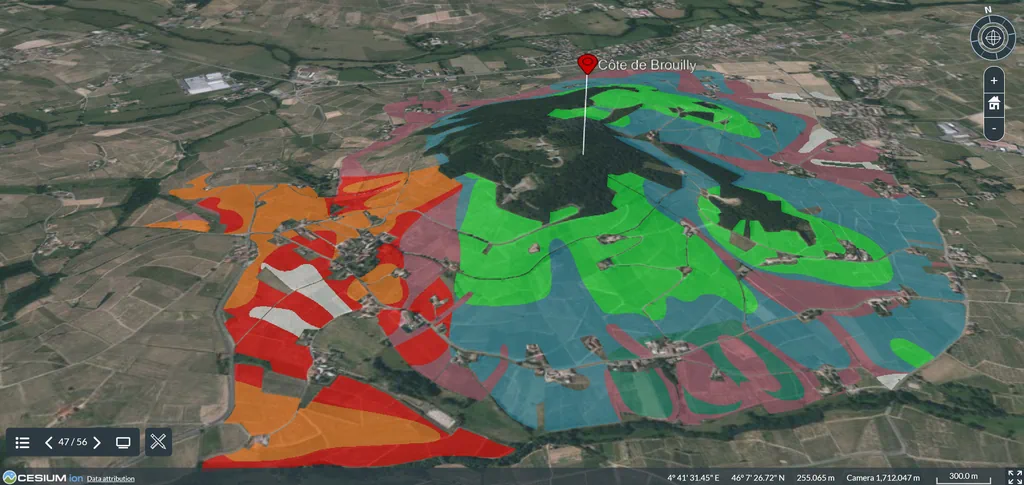
Task: Reset view with the home button
Action: (x=993, y=103)
